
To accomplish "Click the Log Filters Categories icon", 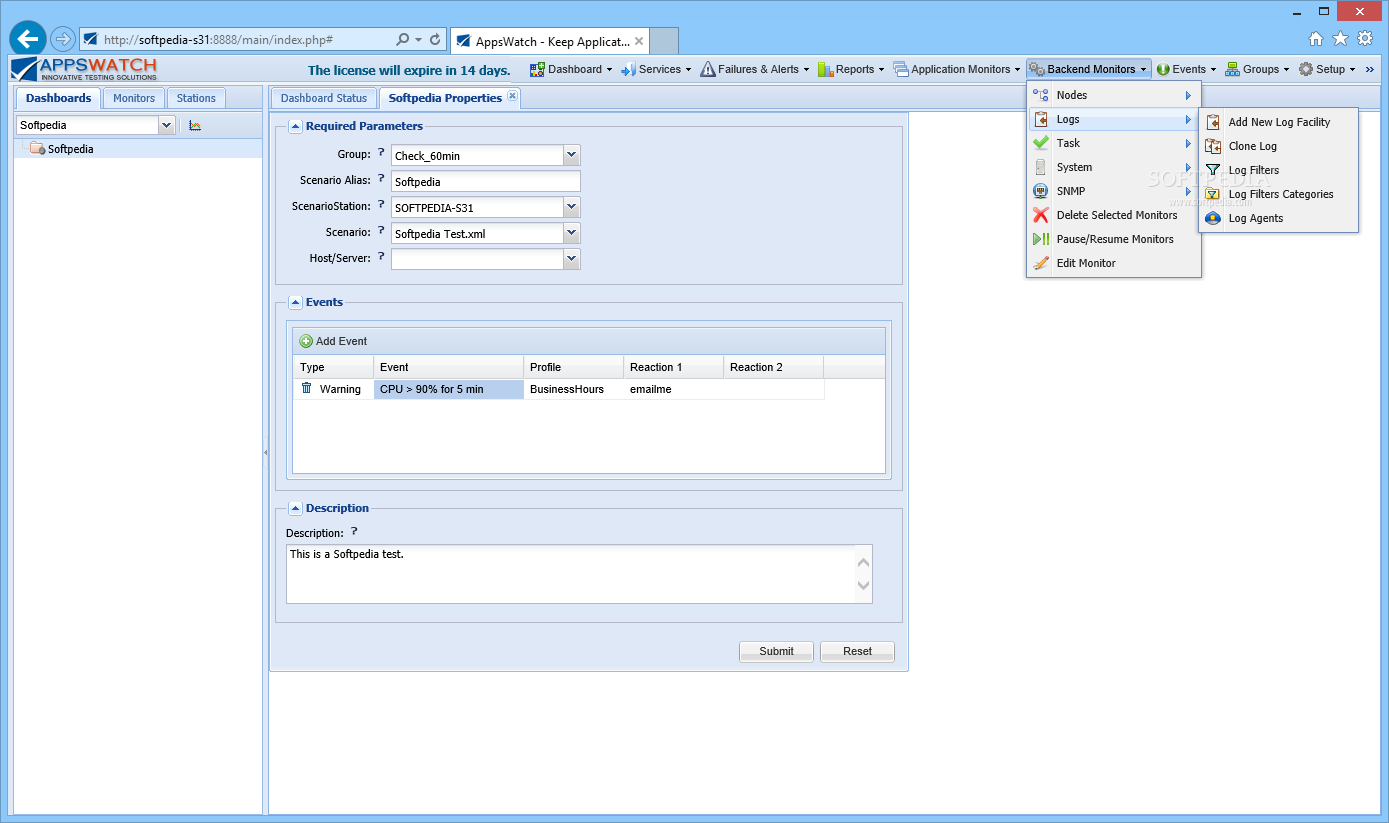I will (1213, 194).
